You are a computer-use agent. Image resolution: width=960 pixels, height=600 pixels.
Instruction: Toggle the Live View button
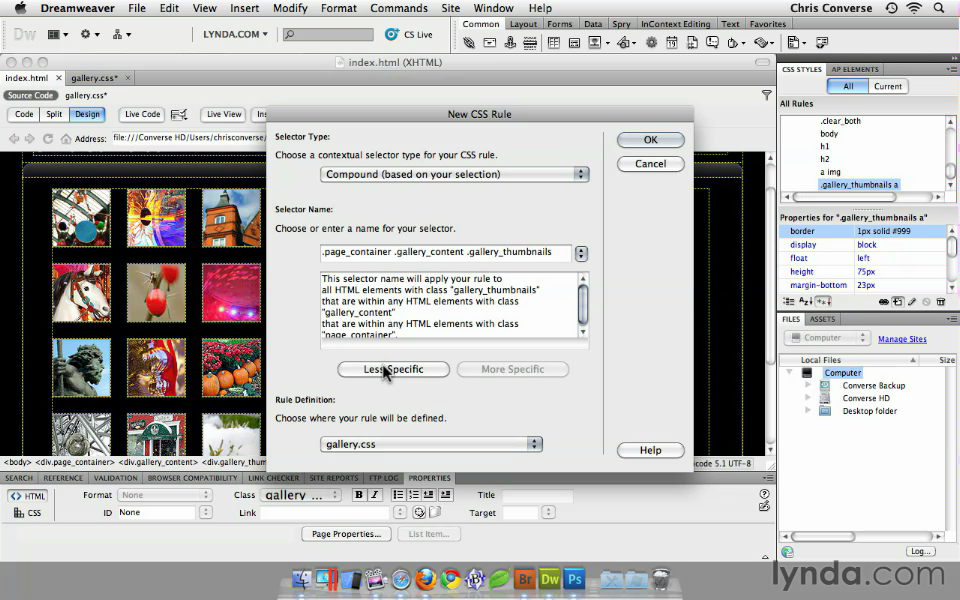(223, 114)
